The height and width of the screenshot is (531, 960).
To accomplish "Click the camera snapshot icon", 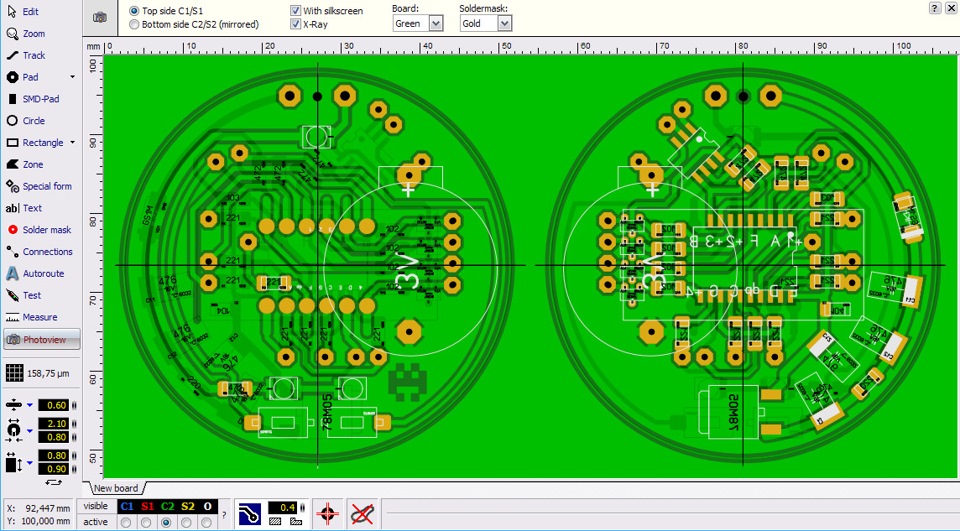I will tap(100, 18).
